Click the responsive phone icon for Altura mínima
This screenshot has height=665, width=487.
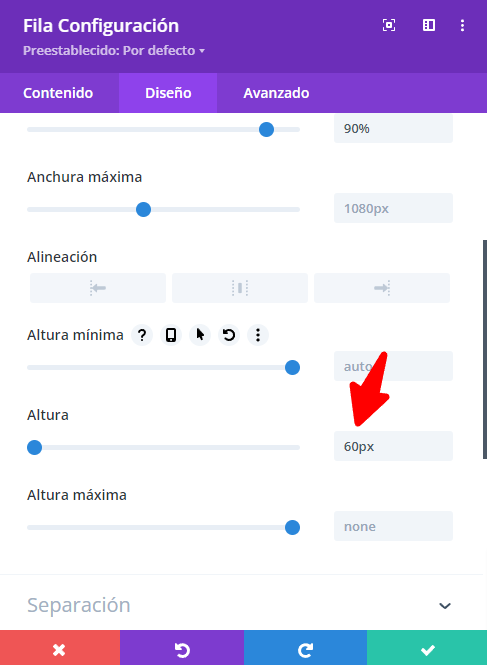pos(171,335)
